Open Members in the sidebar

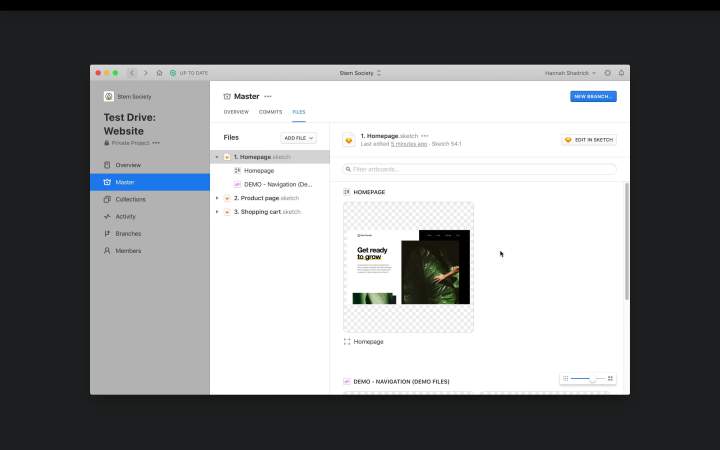pos(150,251)
